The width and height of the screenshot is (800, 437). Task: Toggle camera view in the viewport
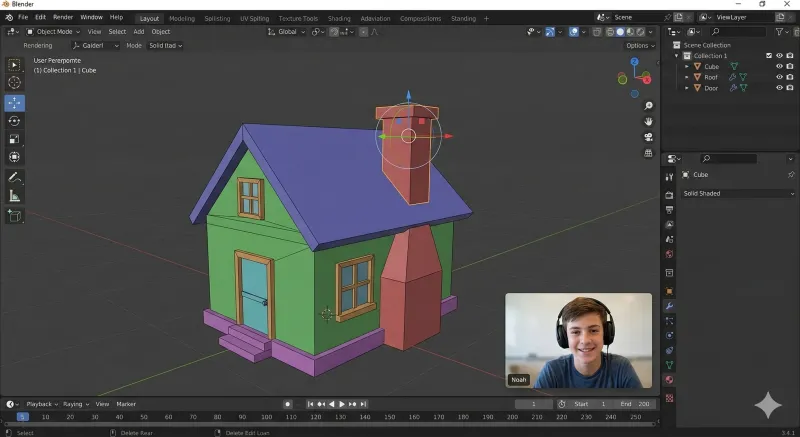click(649, 137)
